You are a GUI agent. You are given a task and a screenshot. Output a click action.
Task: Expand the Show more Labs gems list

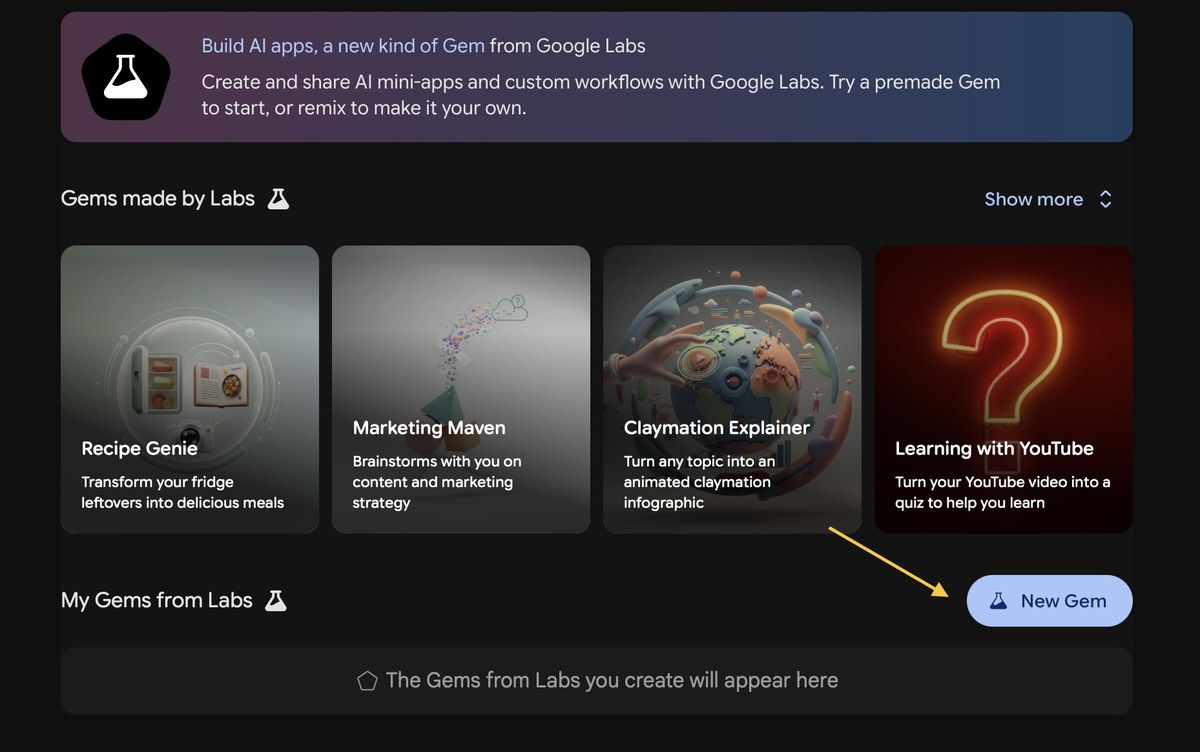(x=1048, y=199)
